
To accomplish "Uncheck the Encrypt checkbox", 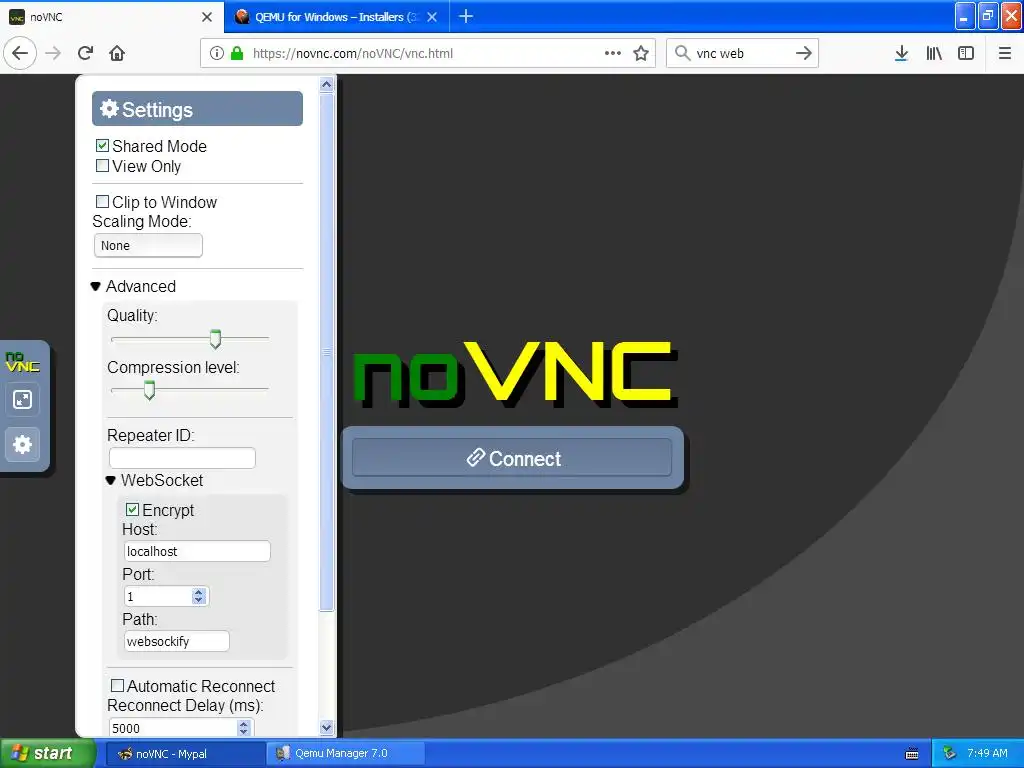I will (133, 509).
